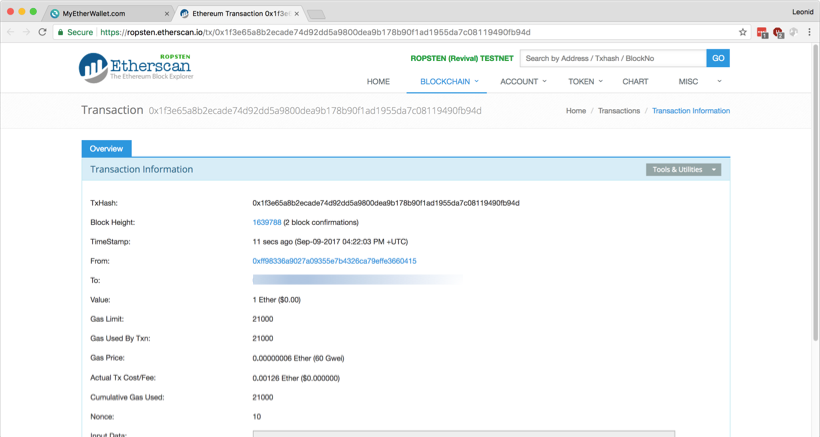Click the TimeStamp value text
Image resolution: width=820 pixels, height=437 pixels.
(330, 242)
